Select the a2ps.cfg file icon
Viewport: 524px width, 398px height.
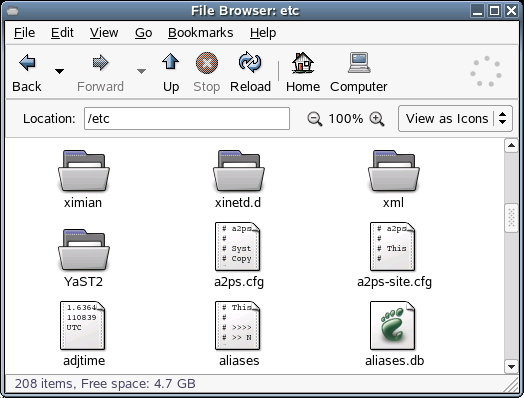pos(238,247)
